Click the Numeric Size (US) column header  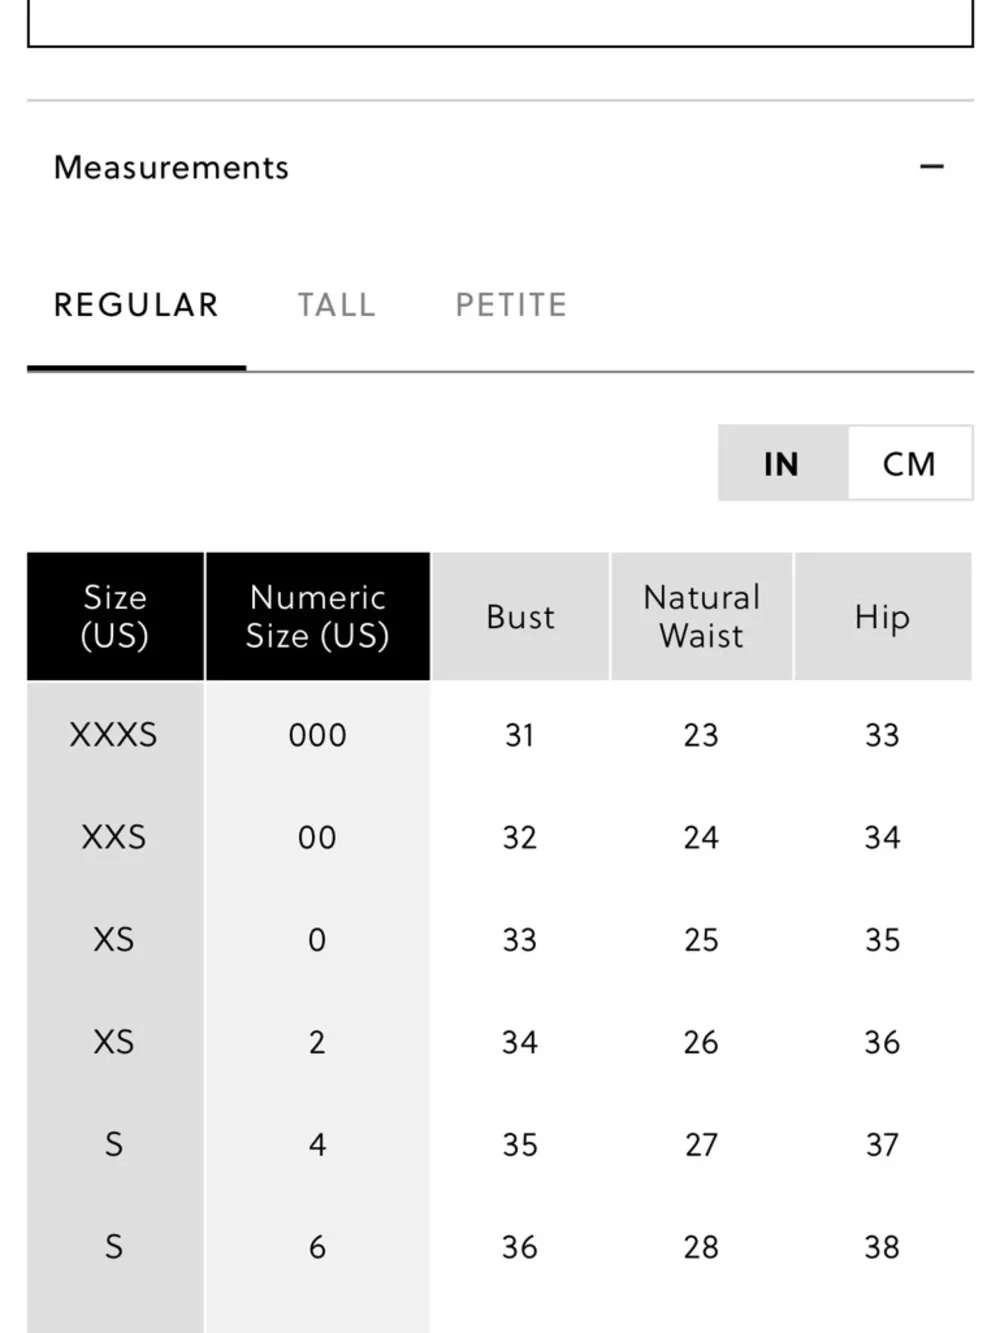tap(318, 616)
